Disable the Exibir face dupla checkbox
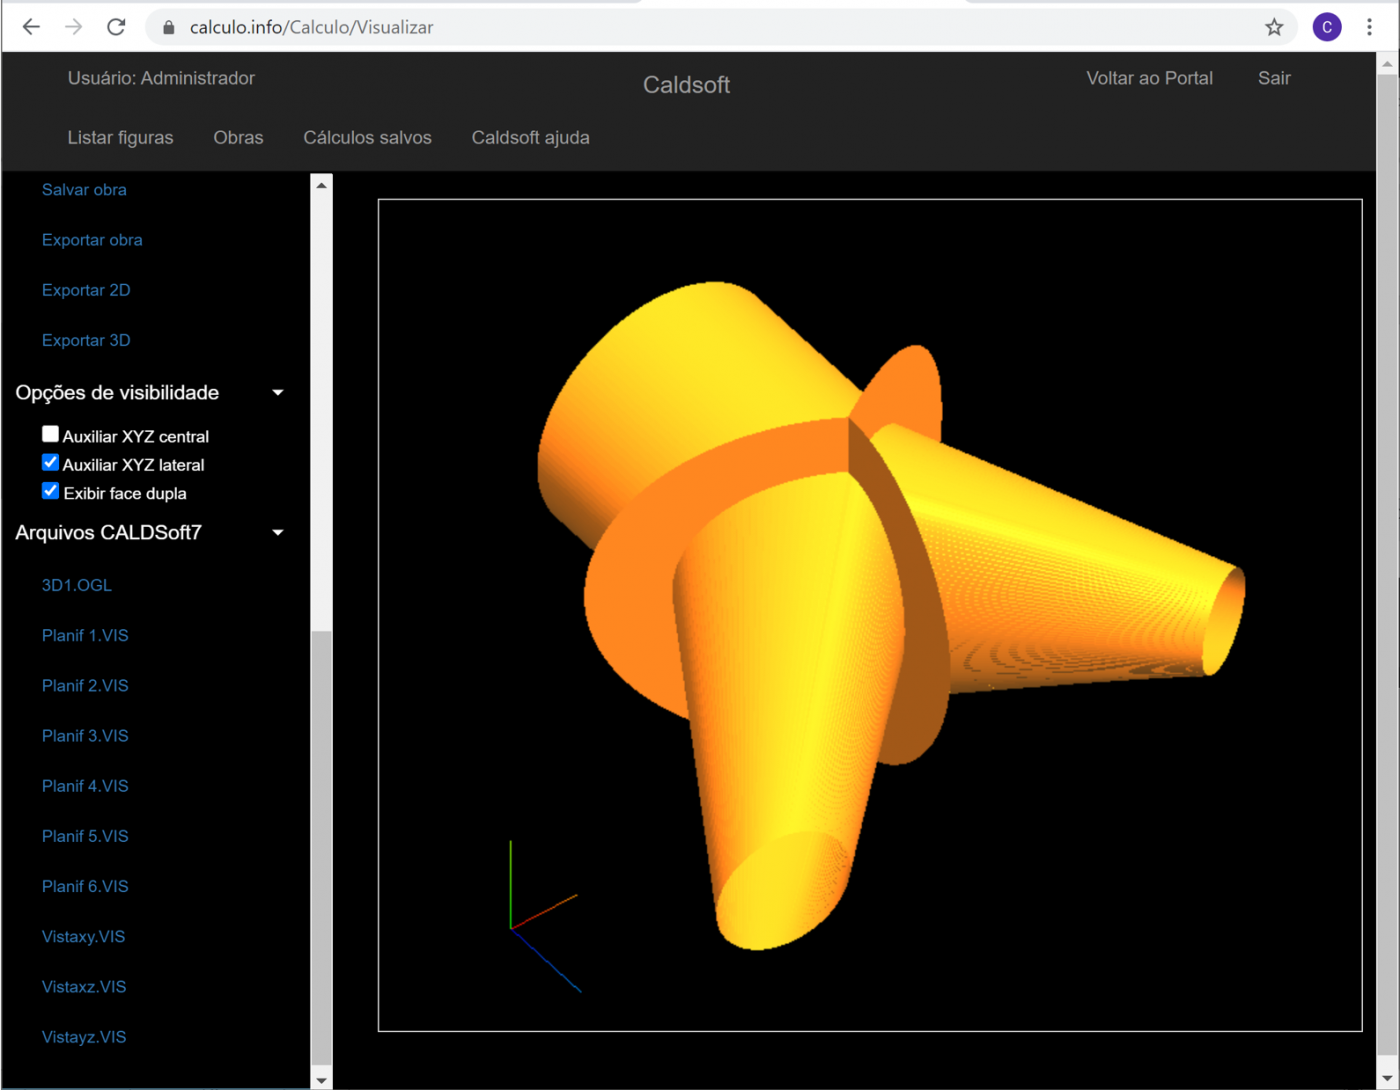1400x1090 pixels. pos(50,491)
